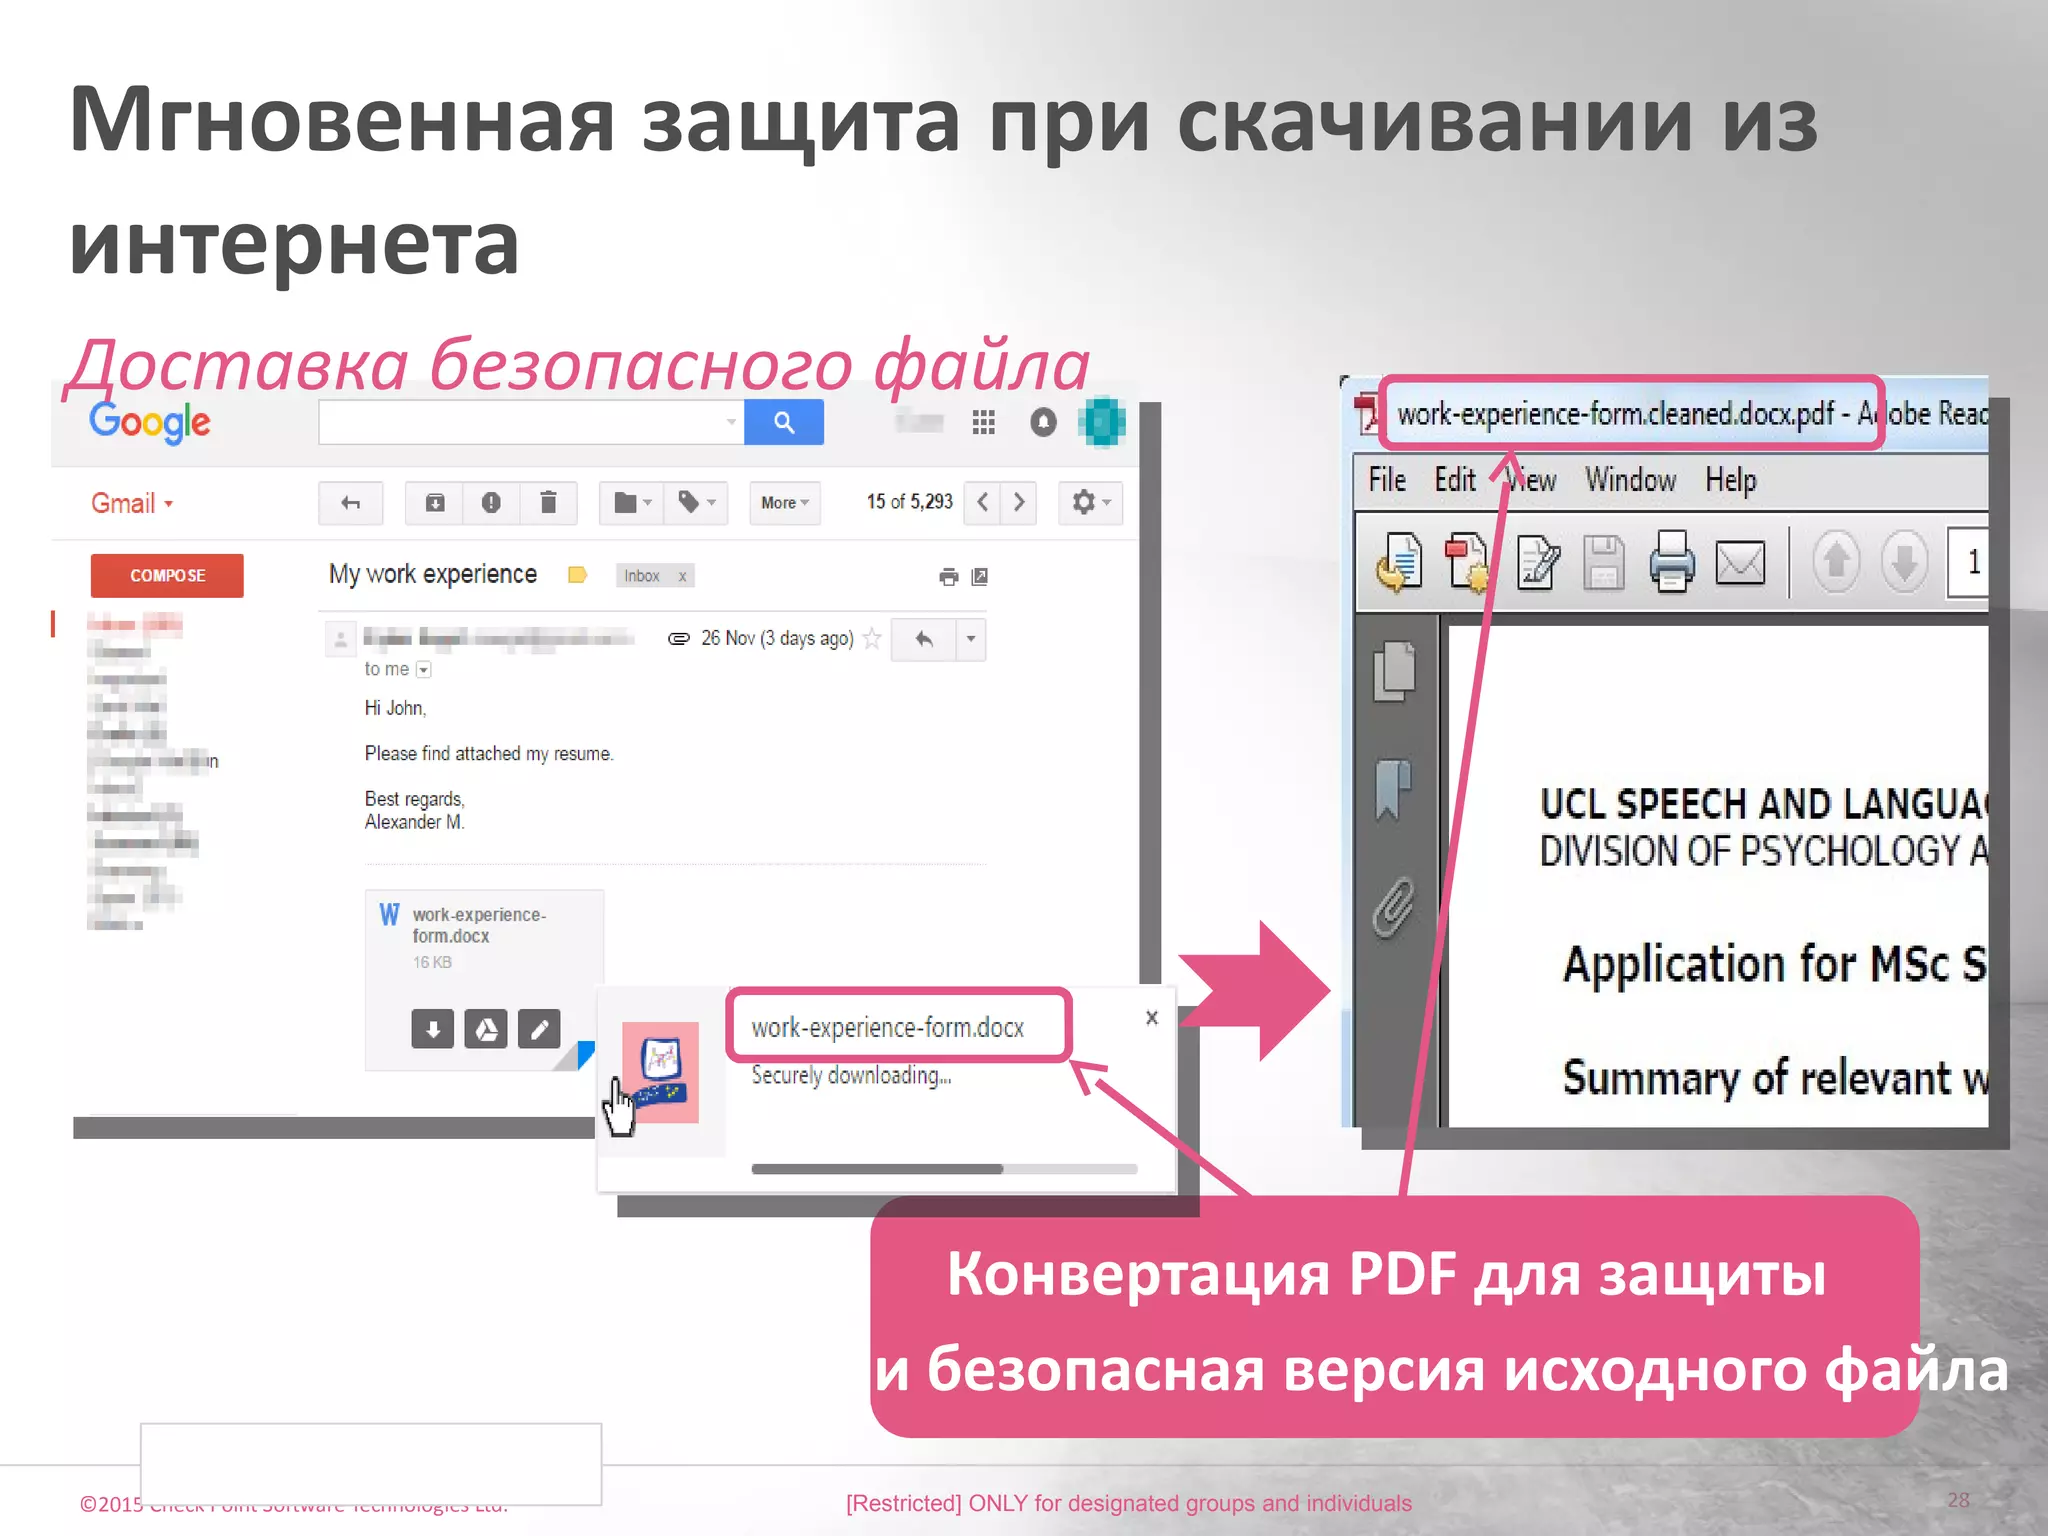Reply to the email with arrow button
The width and height of the screenshot is (2048, 1536).
coord(924,639)
